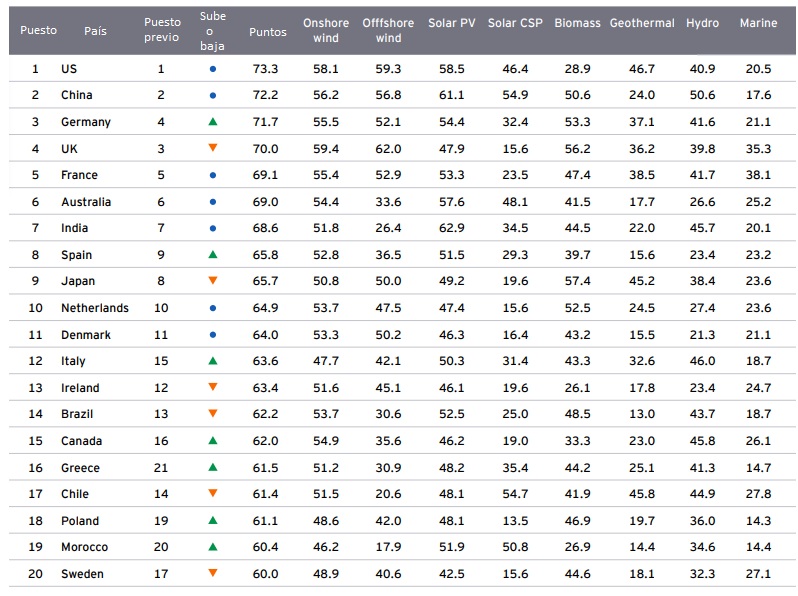Click the blue dot in the US row
Image resolution: width=798 pixels, height=596 pixels.
[212, 69]
